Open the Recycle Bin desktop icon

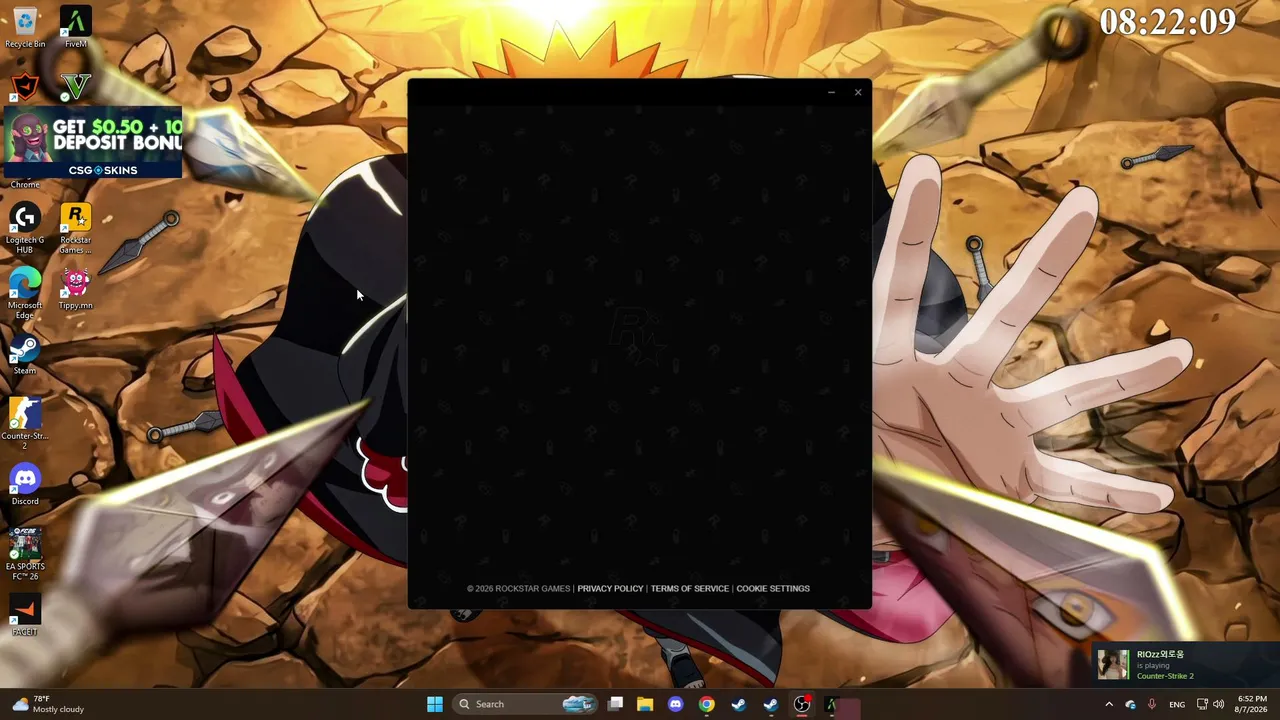point(25,27)
